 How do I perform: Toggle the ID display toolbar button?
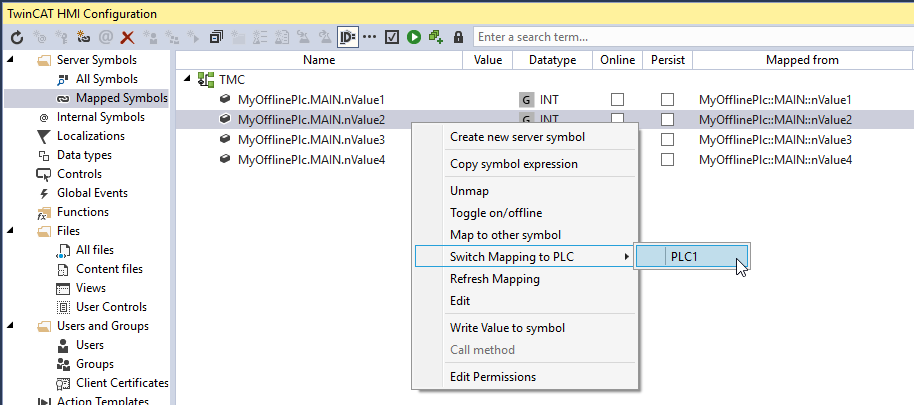(348, 37)
